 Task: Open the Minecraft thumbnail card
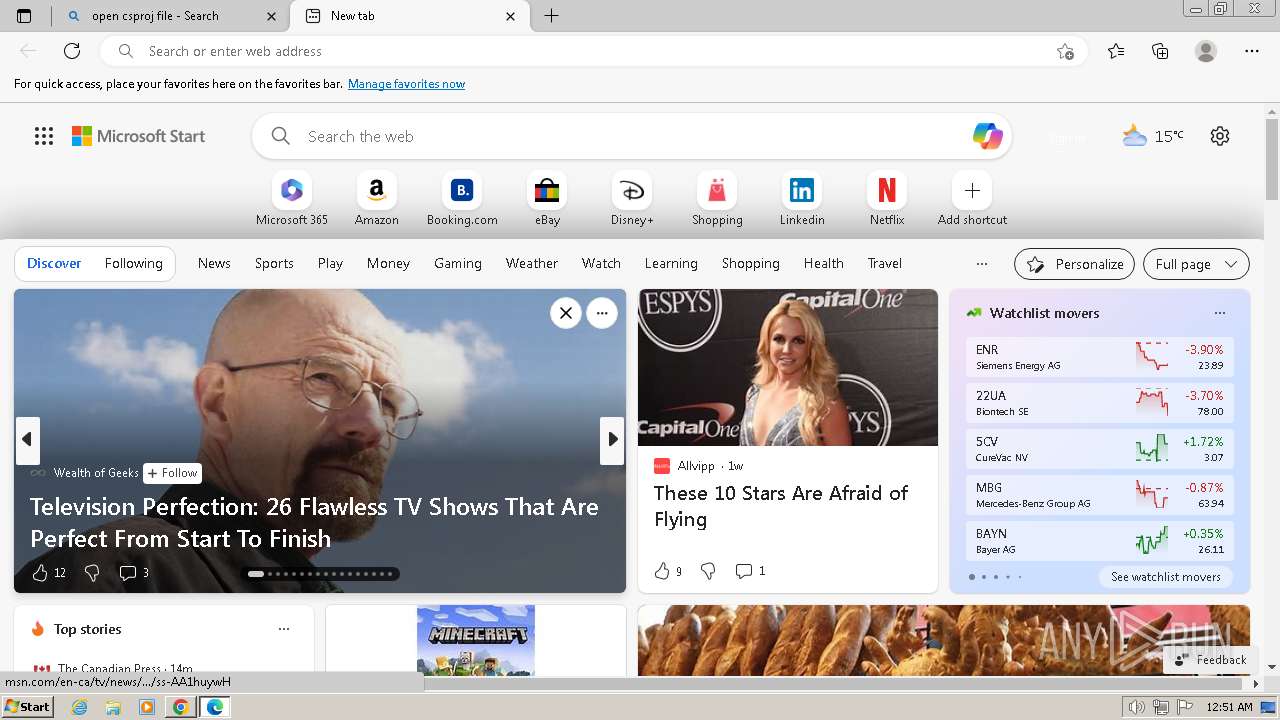click(x=476, y=640)
